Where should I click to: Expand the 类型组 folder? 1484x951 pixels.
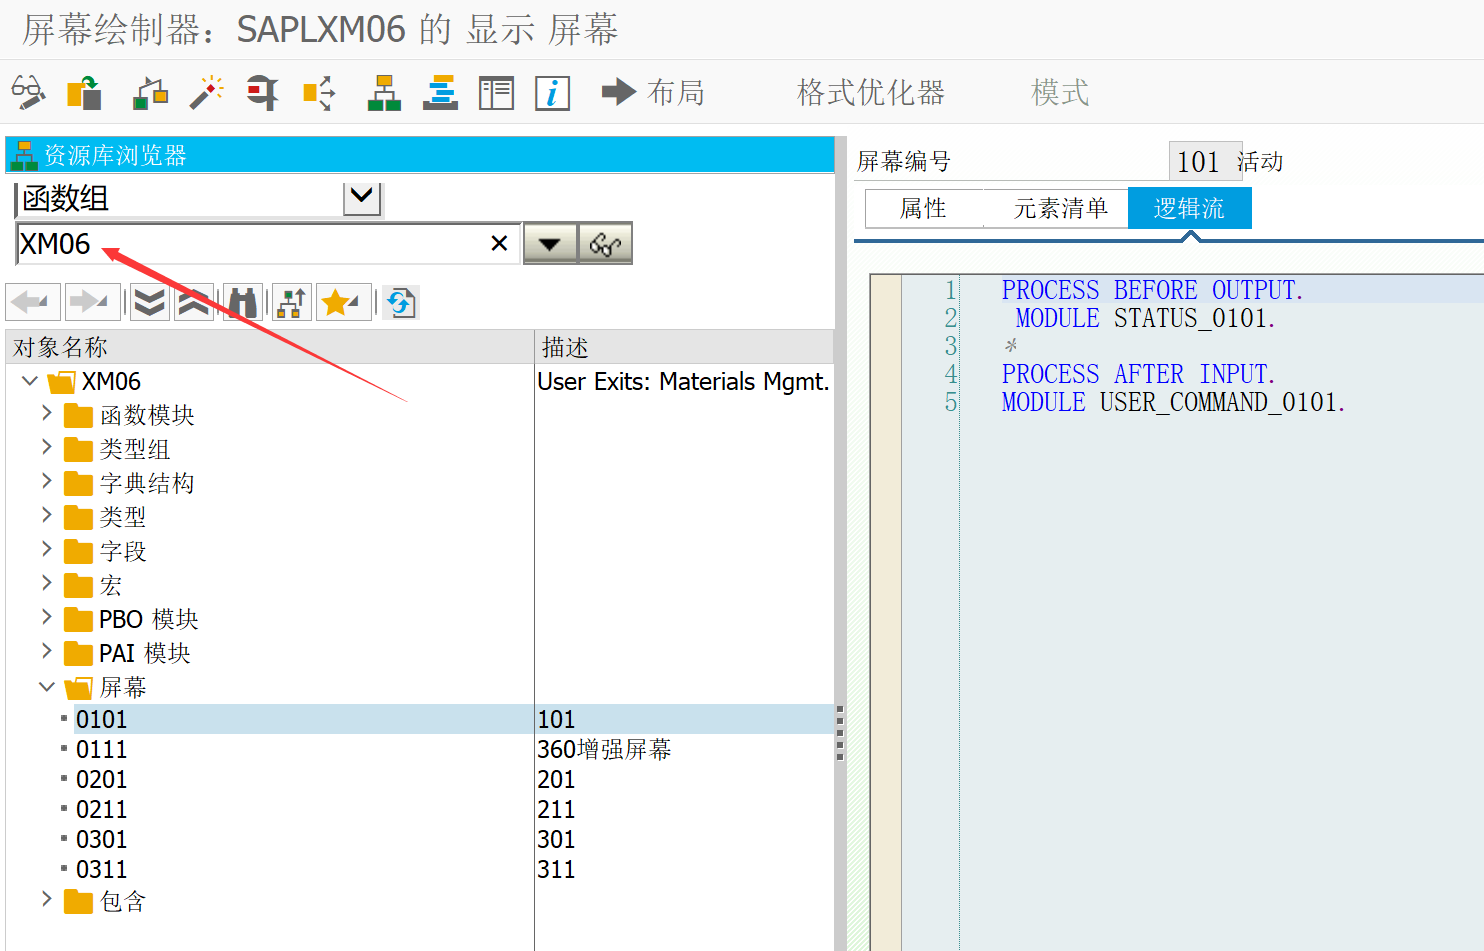click(x=46, y=447)
